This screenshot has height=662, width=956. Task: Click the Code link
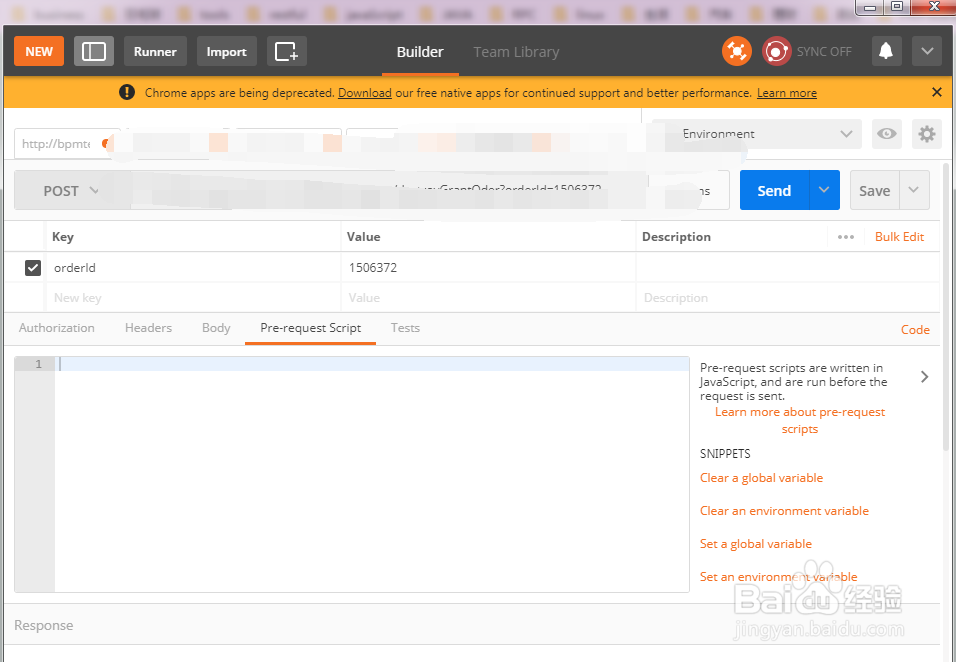[915, 329]
